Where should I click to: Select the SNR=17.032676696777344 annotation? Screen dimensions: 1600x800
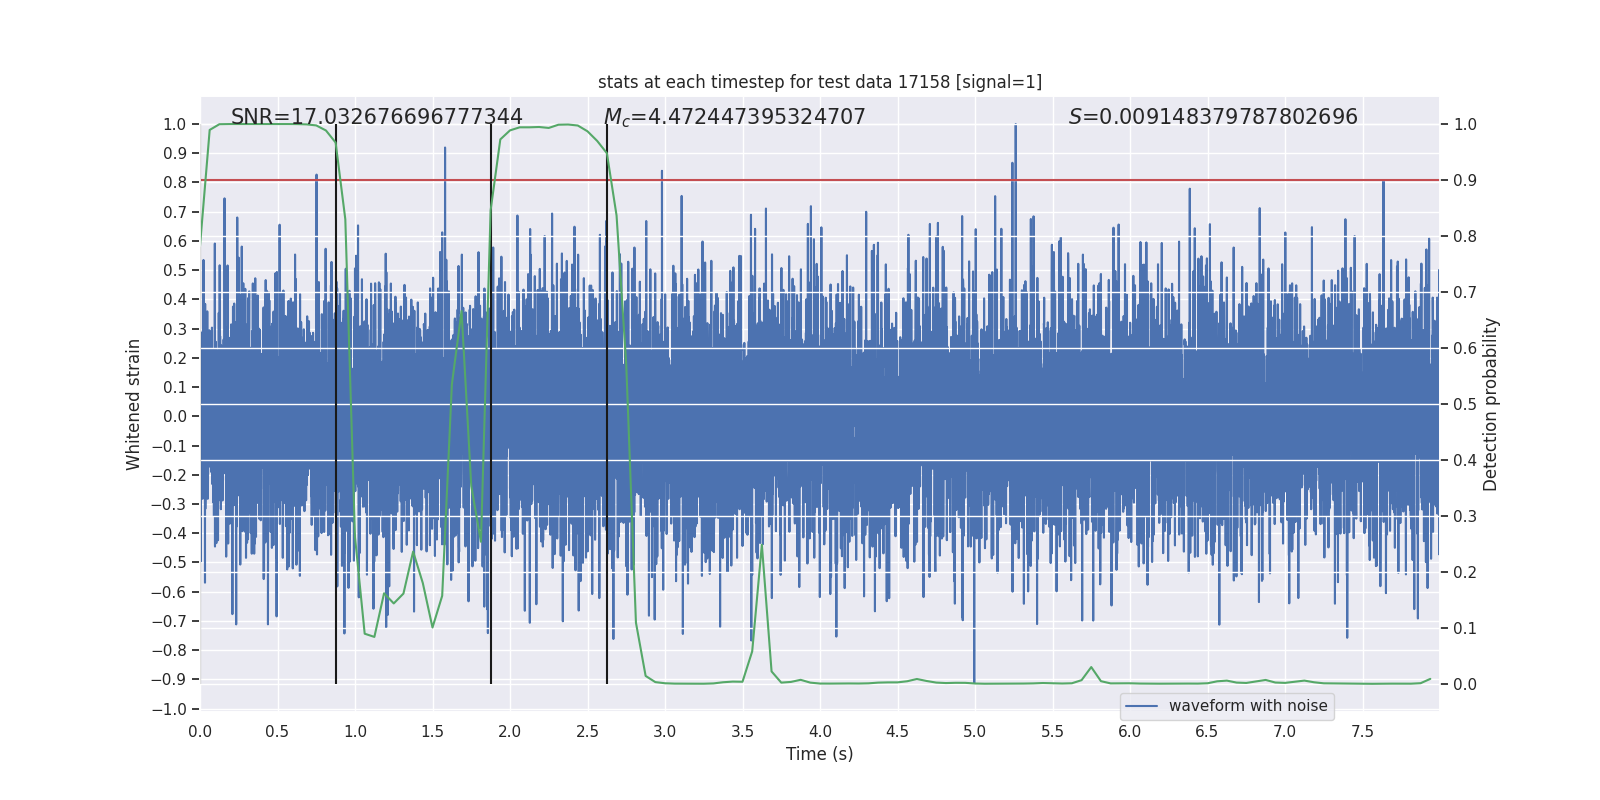377,117
